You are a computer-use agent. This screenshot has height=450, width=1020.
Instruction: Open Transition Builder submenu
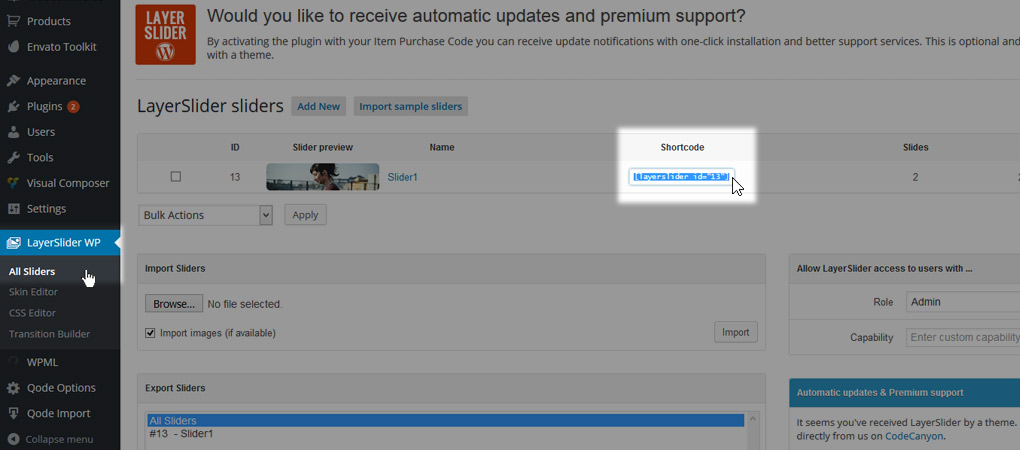pos(49,334)
